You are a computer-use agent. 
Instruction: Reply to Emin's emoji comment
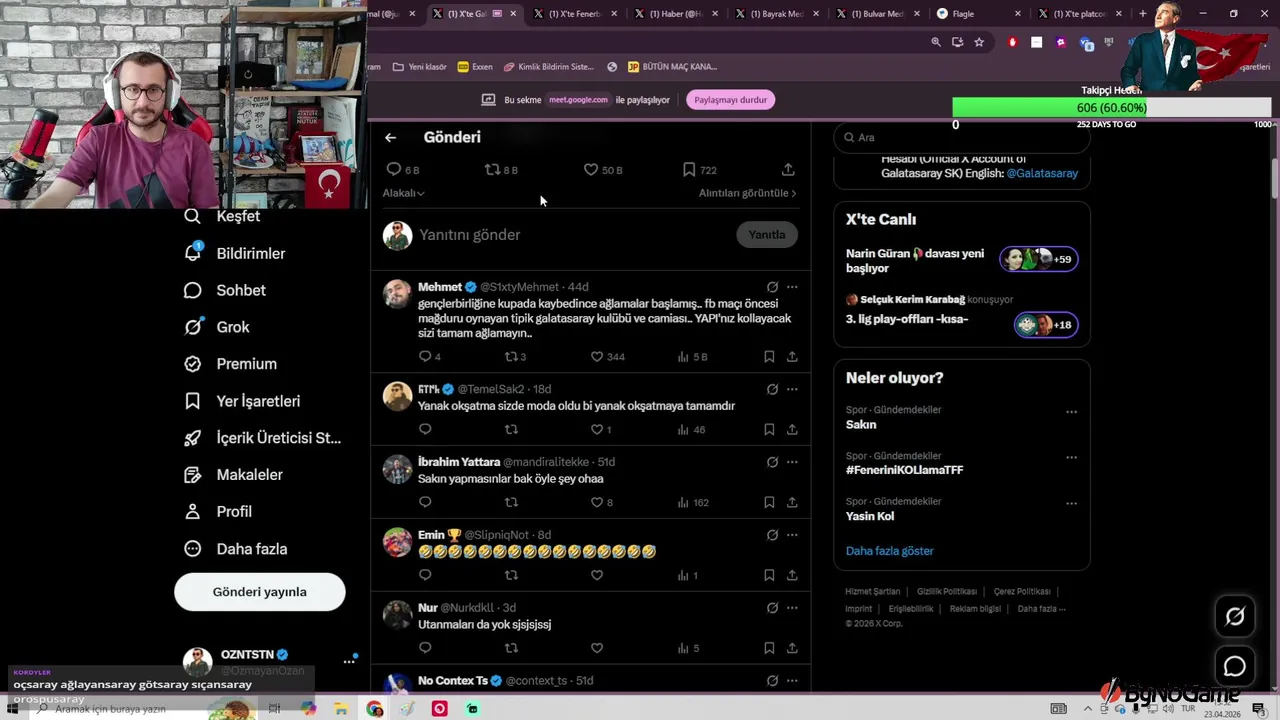[x=425, y=575]
